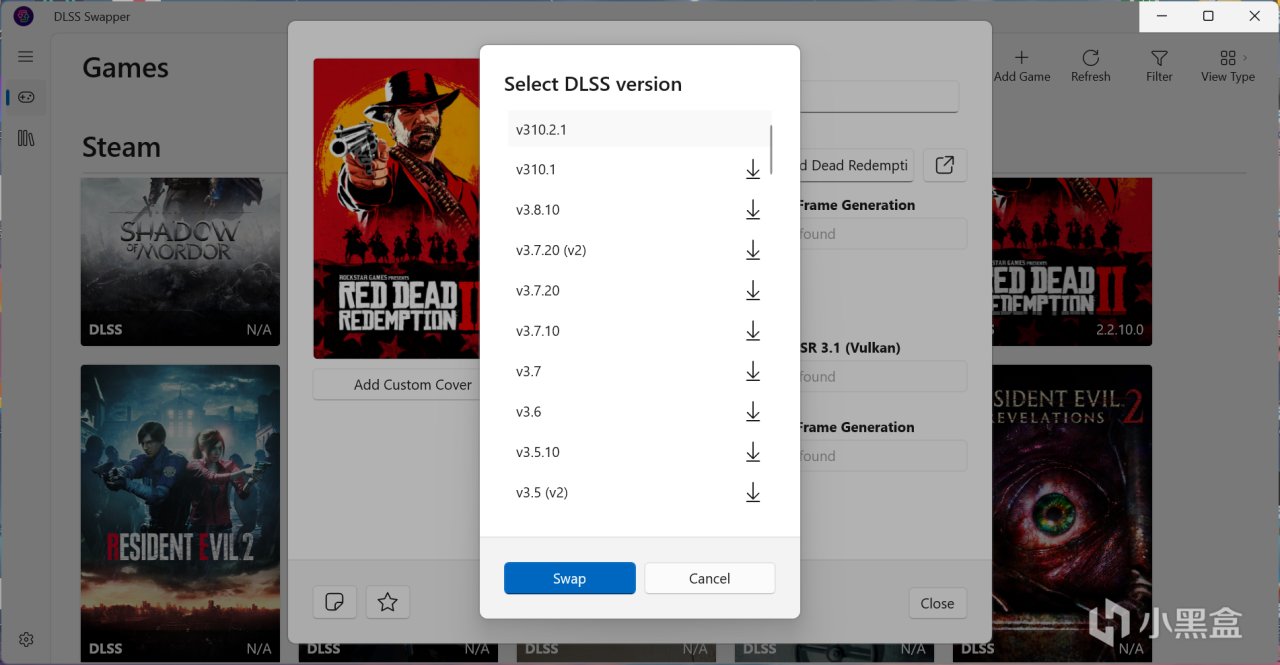
Task: Select the v310.2.1 version row
Action: tap(639, 129)
